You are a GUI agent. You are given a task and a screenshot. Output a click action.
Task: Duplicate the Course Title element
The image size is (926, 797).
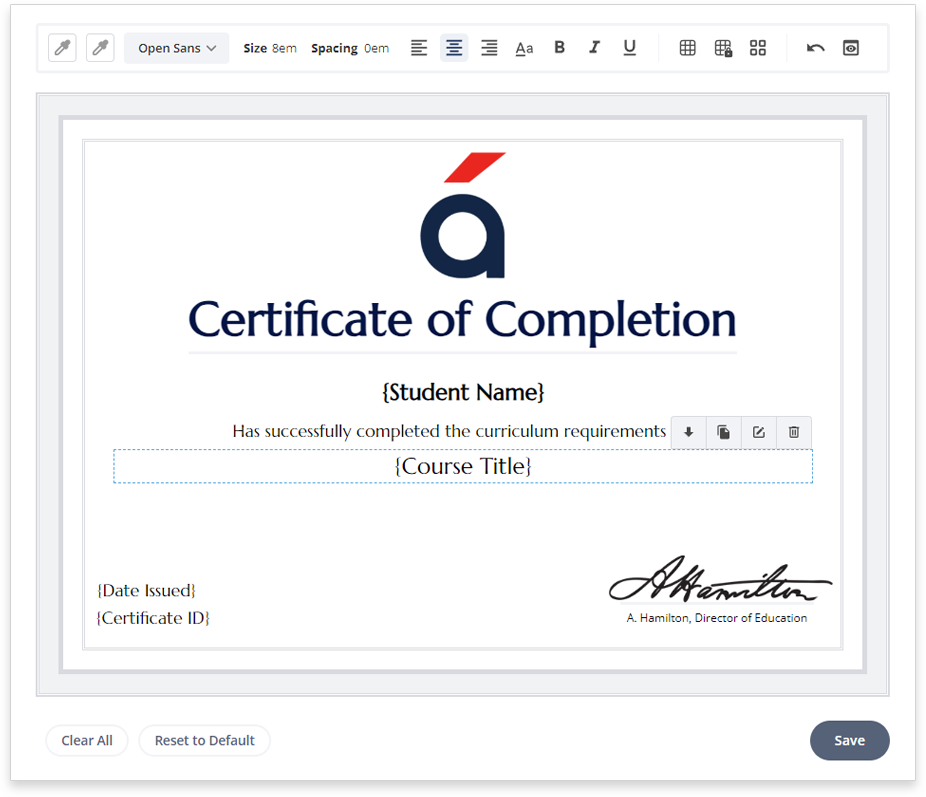point(723,432)
